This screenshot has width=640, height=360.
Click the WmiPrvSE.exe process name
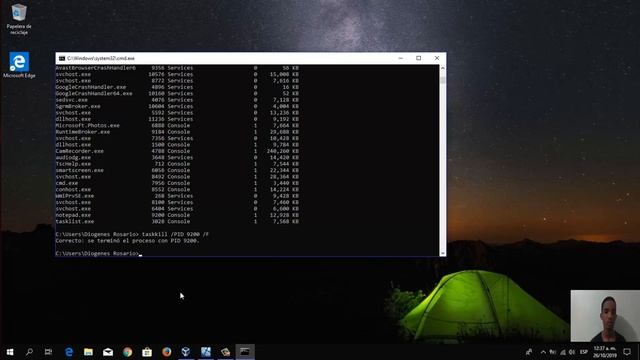[x=75, y=196]
